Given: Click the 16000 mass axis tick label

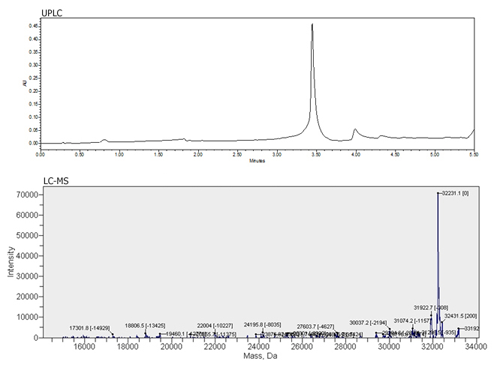Looking at the screenshot, I should (84, 346).
